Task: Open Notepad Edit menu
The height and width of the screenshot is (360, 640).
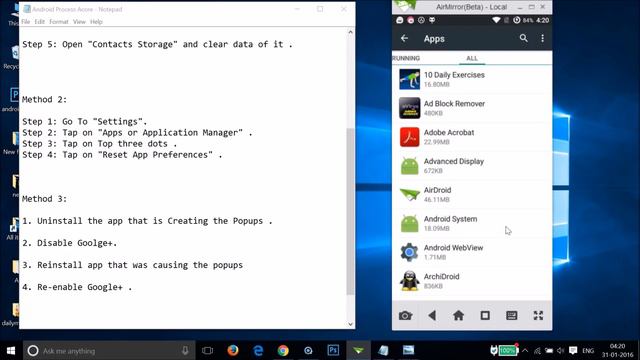Action: pos(40,22)
